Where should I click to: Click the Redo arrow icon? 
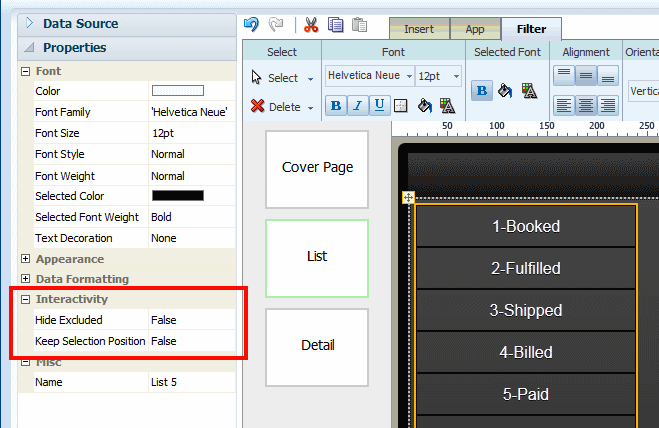point(276,24)
